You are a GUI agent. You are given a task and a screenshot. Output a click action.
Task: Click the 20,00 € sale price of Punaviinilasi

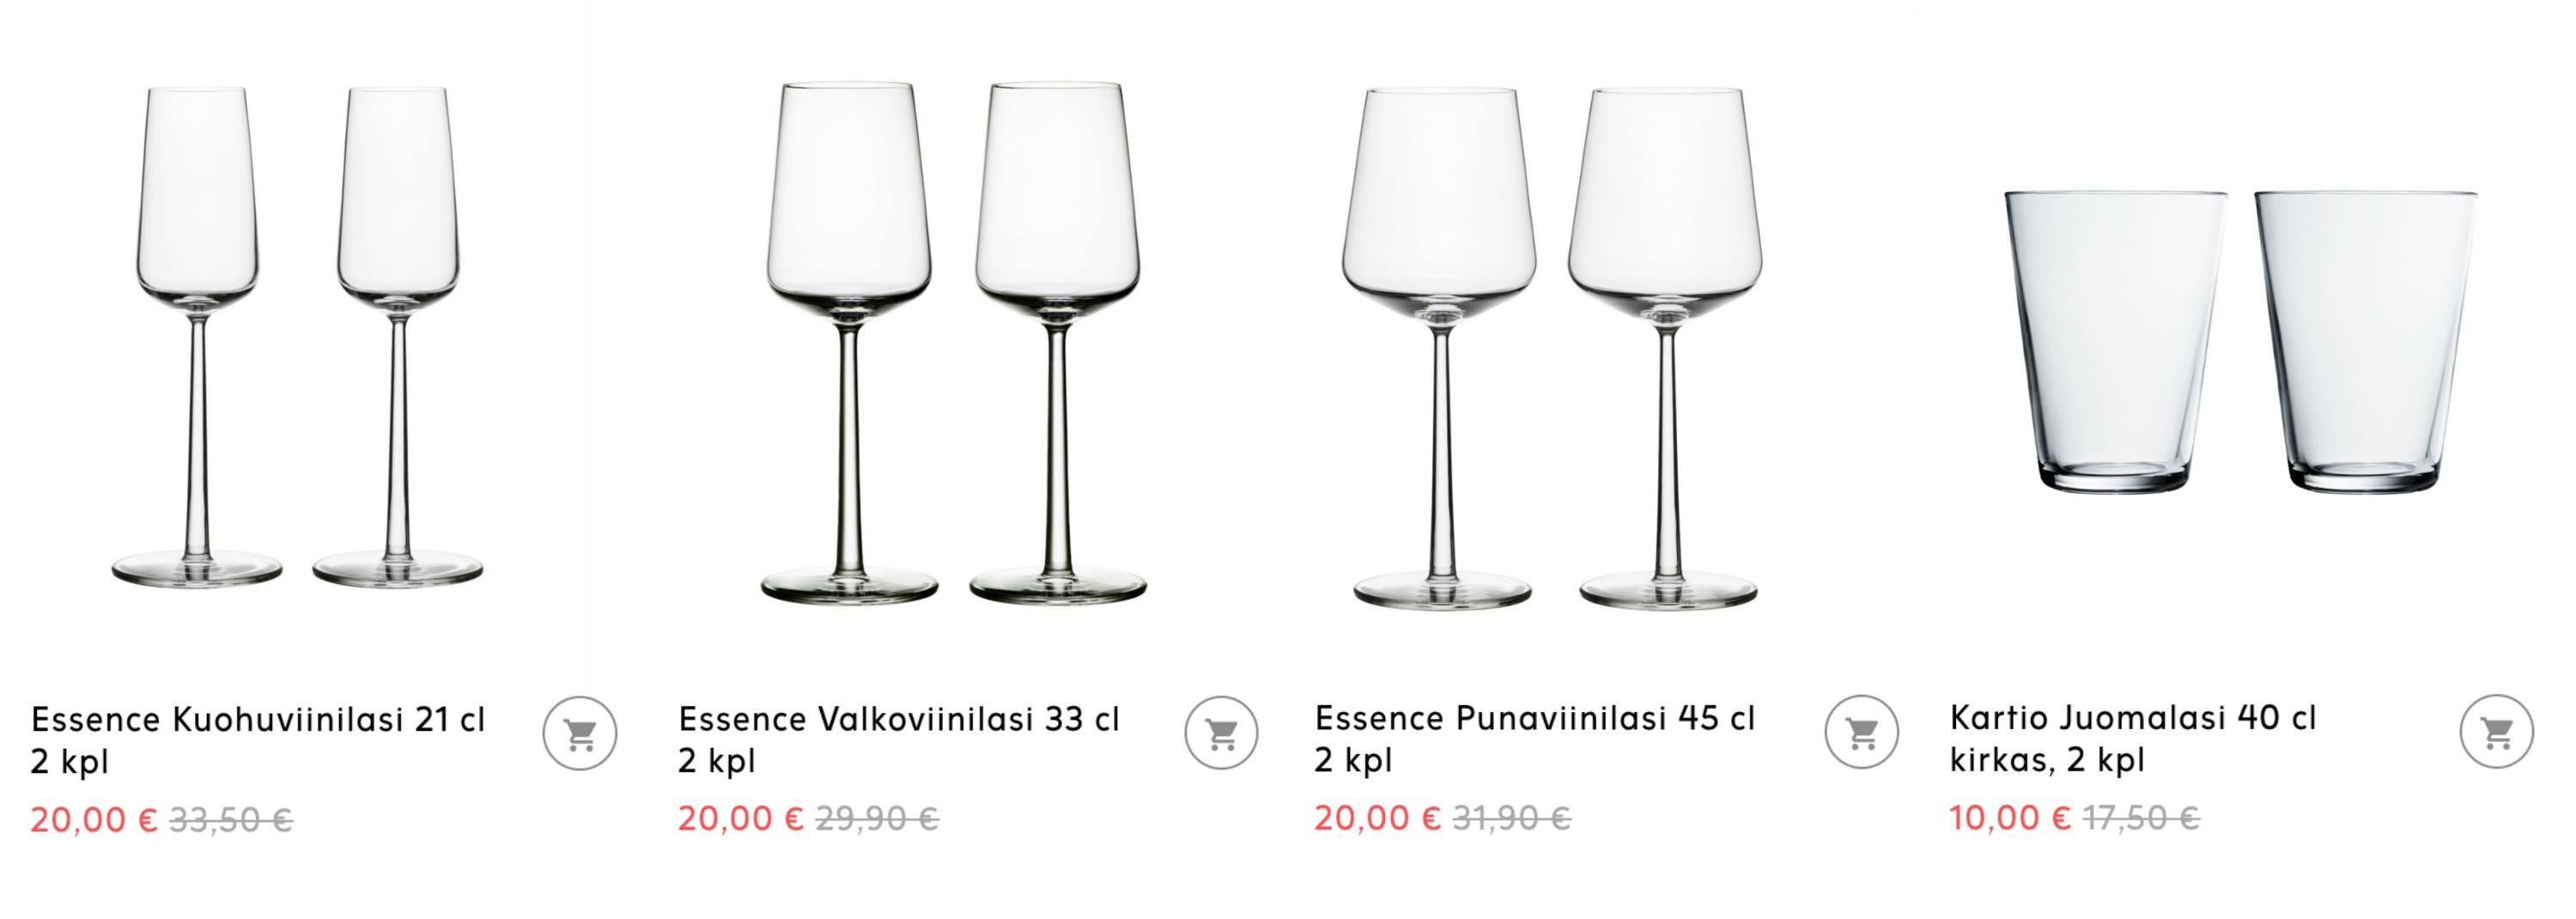[1378, 818]
